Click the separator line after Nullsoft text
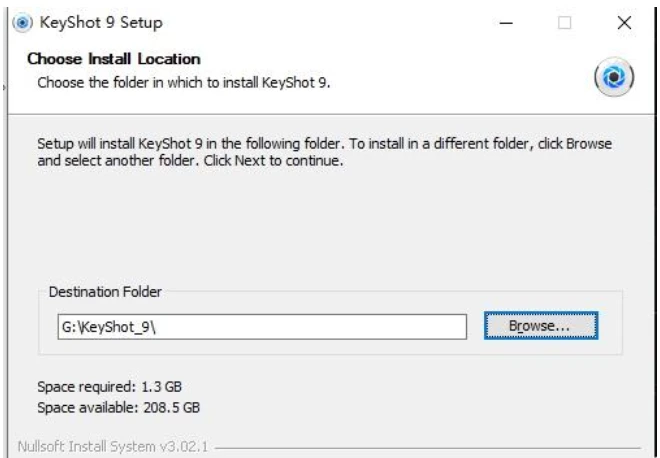Screen dimensions: 660x458 coord(427,448)
